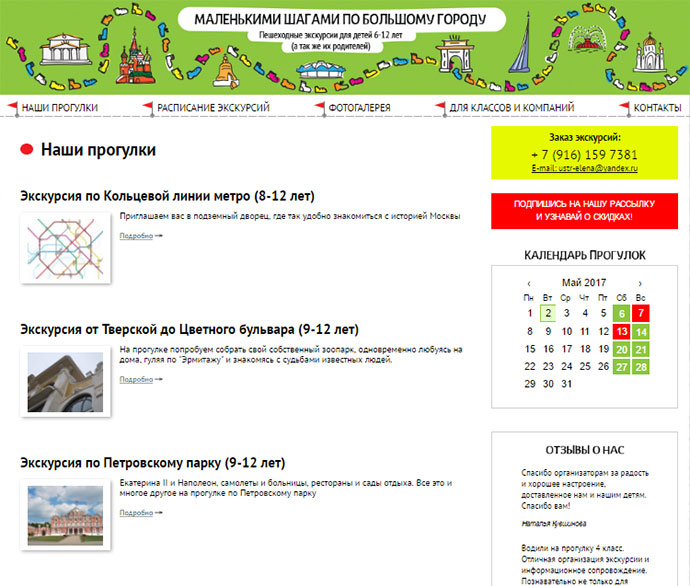Open the Контакты menu item
The height and width of the screenshot is (586, 690).
click(657, 108)
